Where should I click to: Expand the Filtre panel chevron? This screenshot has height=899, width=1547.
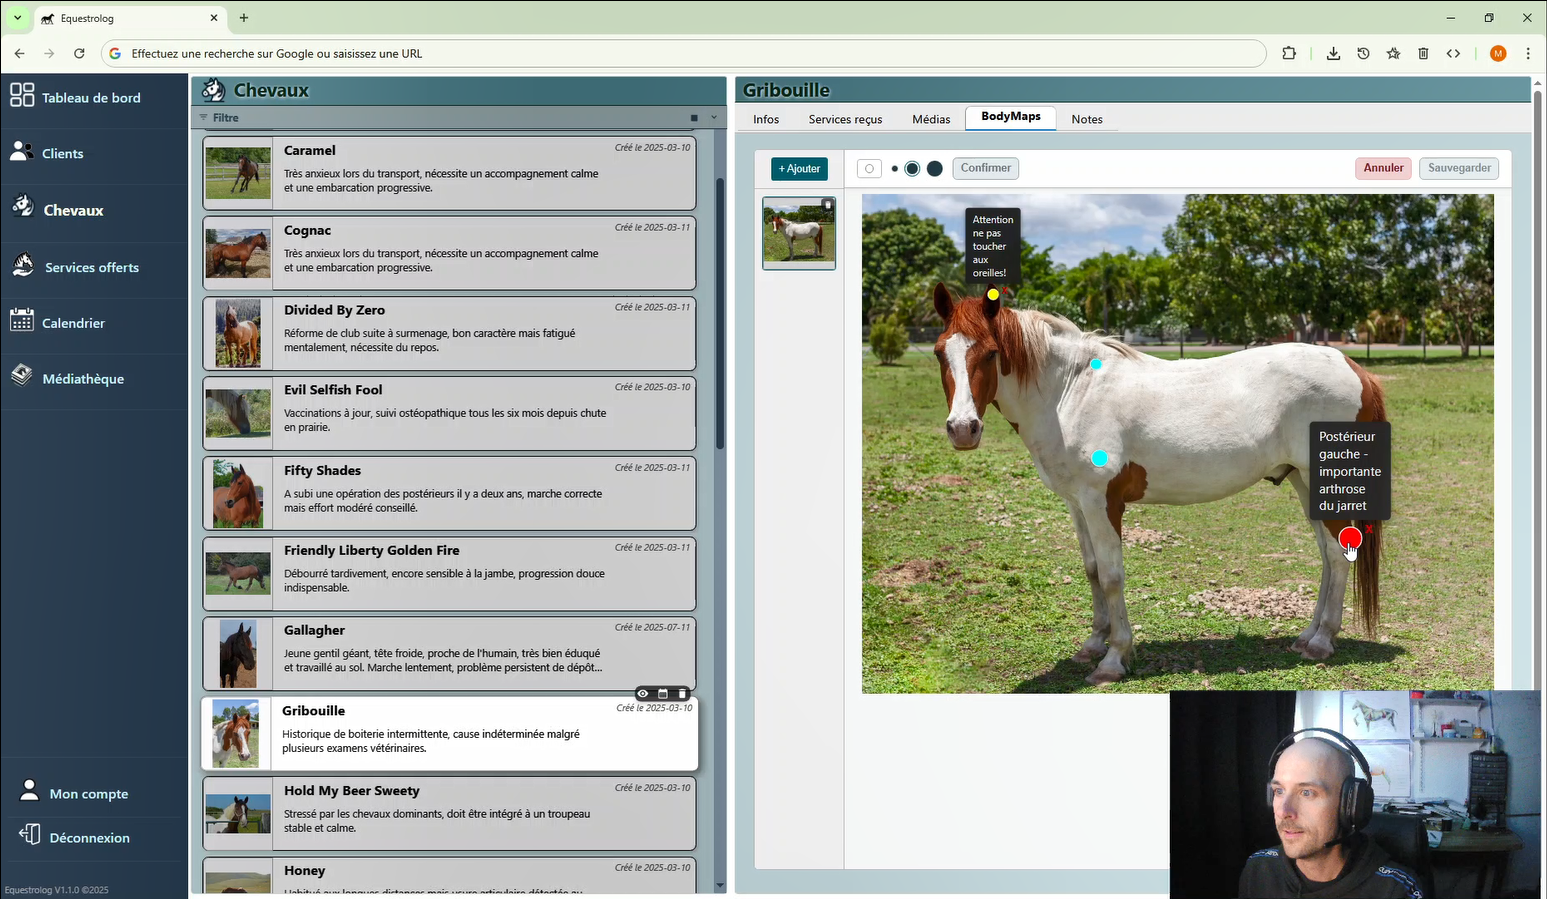[714, 118]
